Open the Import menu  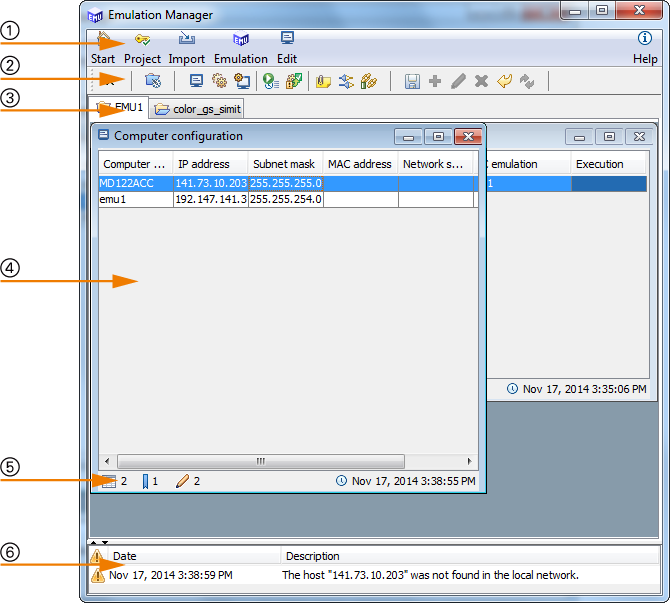tap(186, 47)
